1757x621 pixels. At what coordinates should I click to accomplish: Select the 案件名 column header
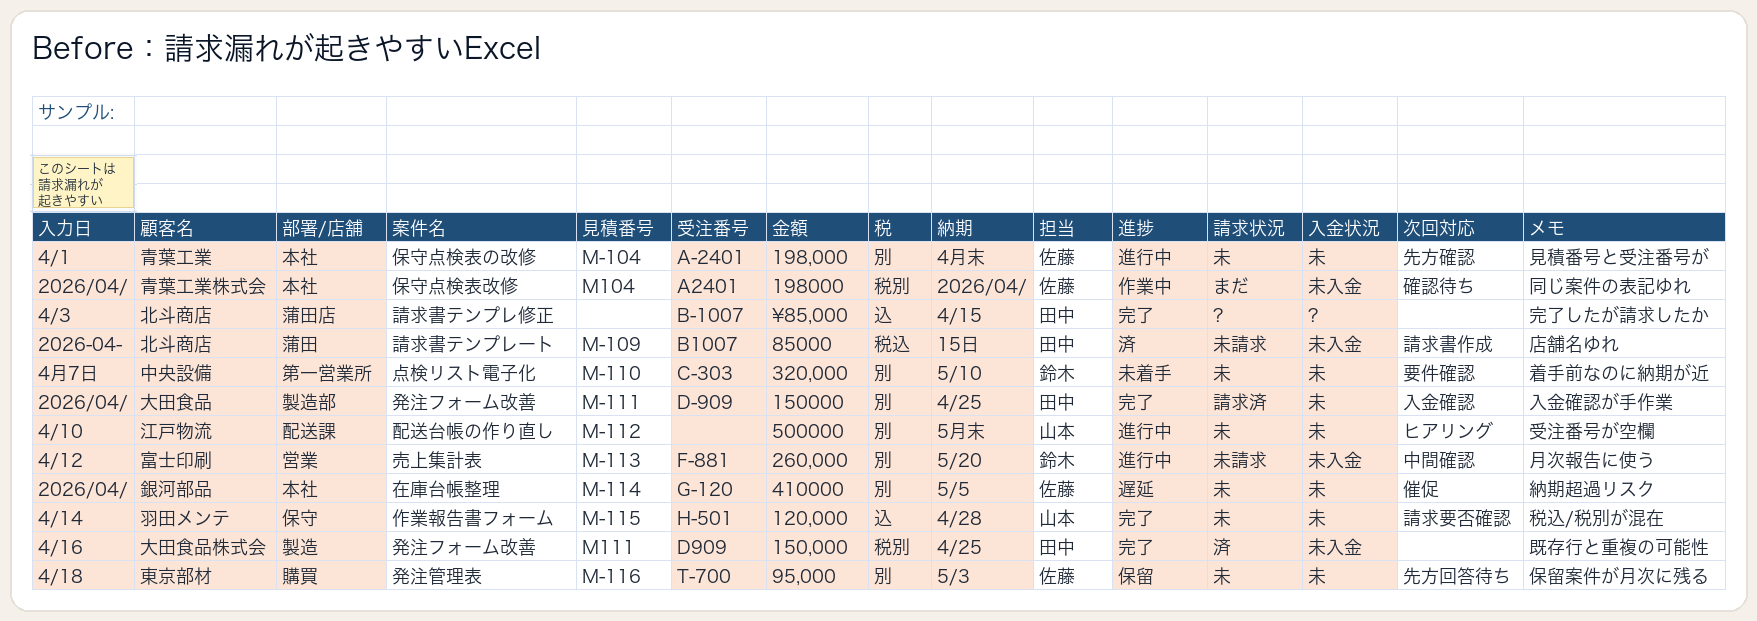pyautogui.click(x=481, y=228)
